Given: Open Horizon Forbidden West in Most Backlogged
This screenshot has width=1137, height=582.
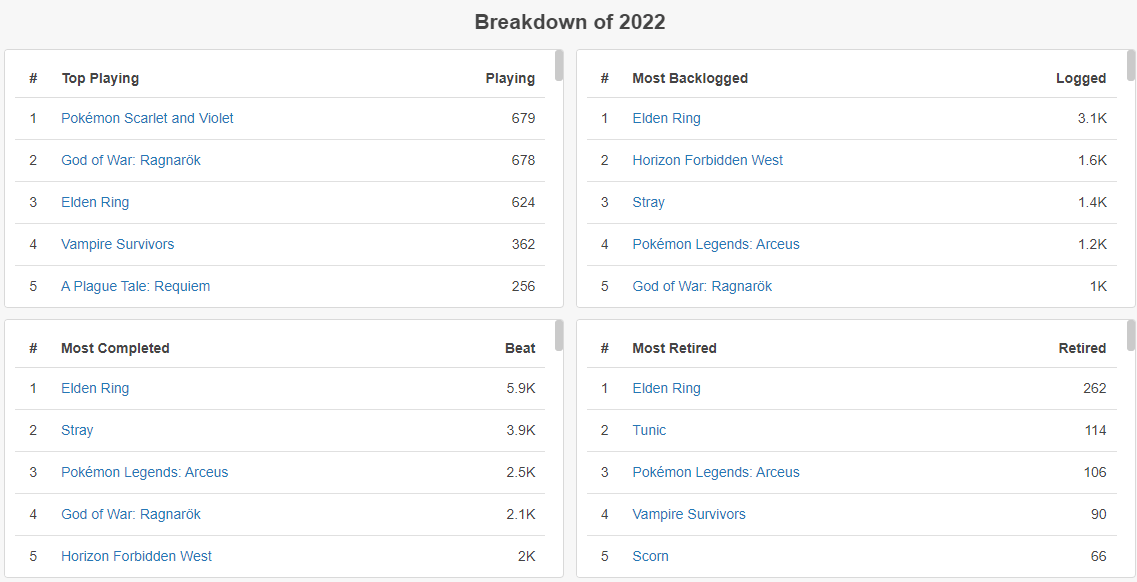Looking at the screenshot, I should click(707, 160).
